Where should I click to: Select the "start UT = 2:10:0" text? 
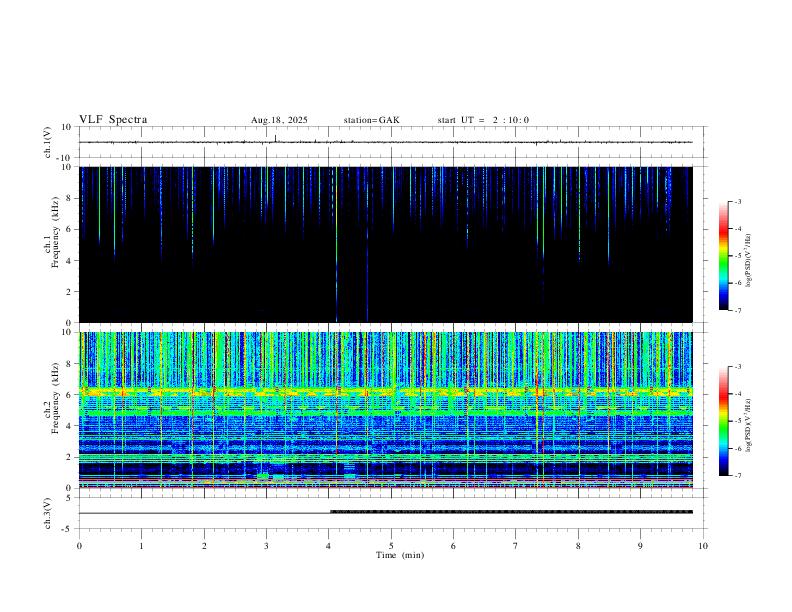click(483, 120)
